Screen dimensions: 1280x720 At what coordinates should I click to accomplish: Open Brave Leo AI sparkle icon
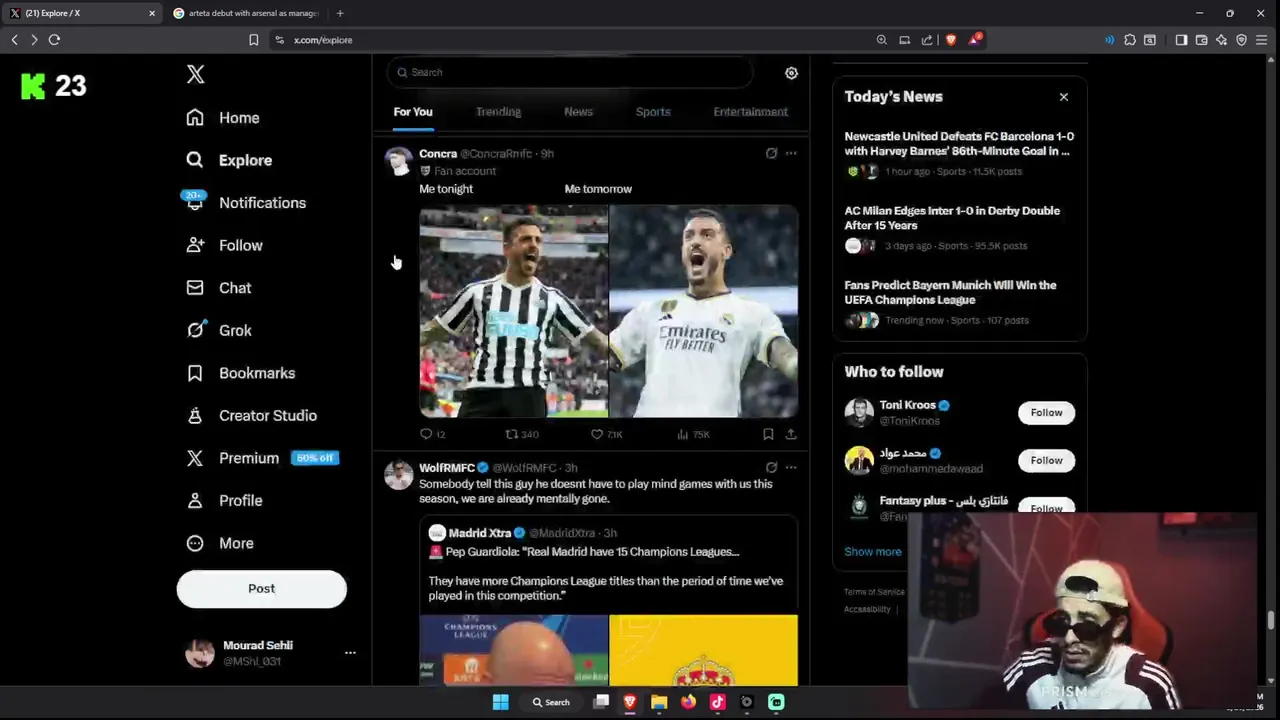1221,40
